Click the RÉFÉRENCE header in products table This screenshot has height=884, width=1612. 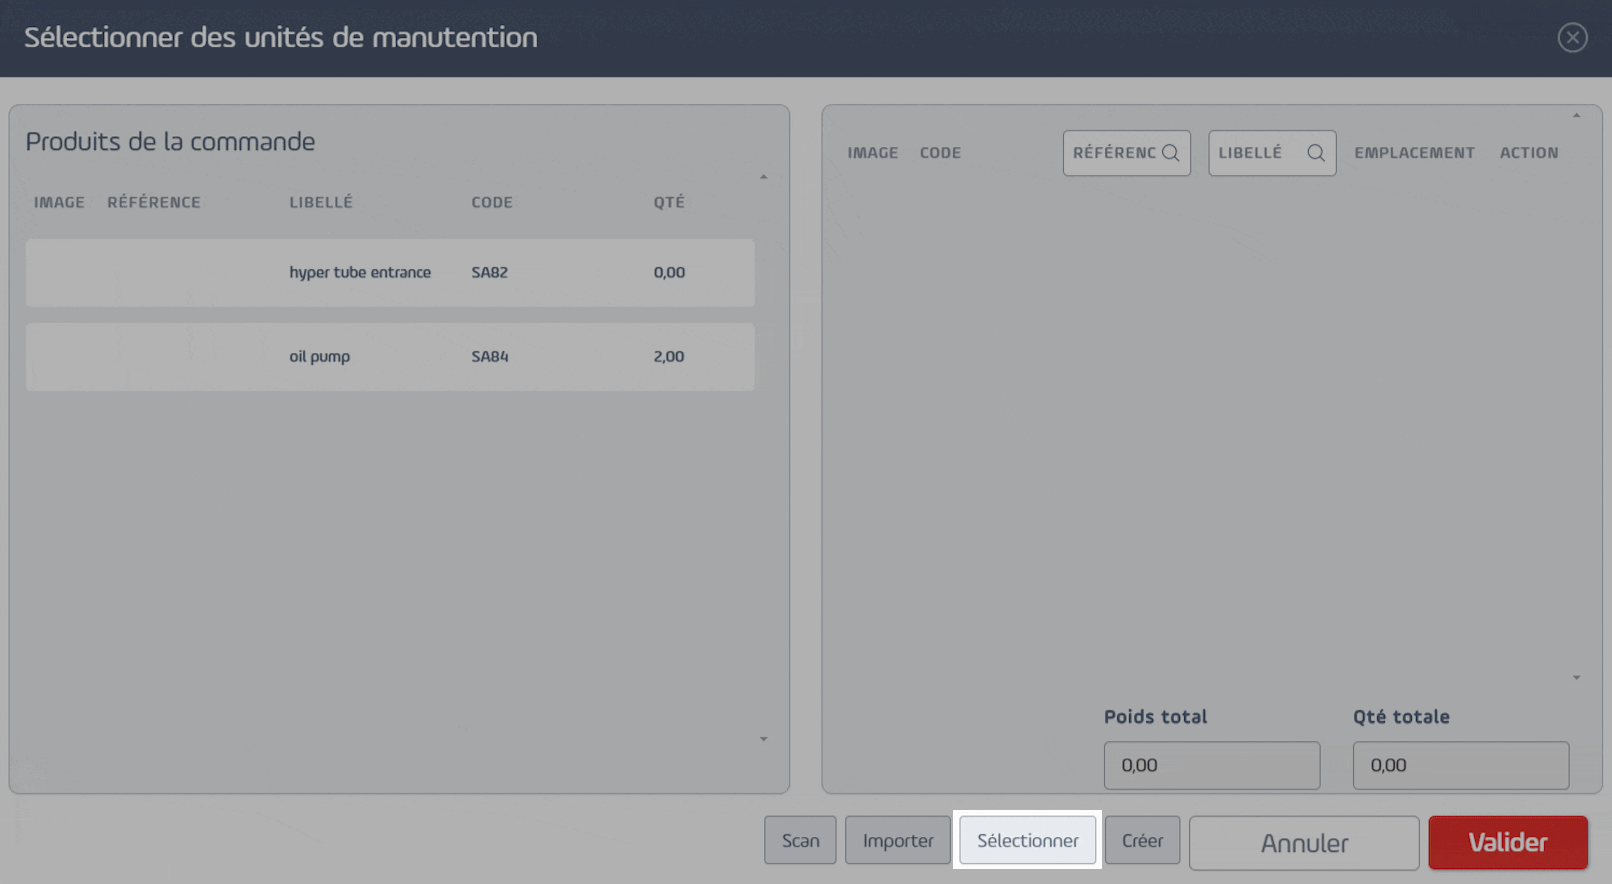[154, 202]
